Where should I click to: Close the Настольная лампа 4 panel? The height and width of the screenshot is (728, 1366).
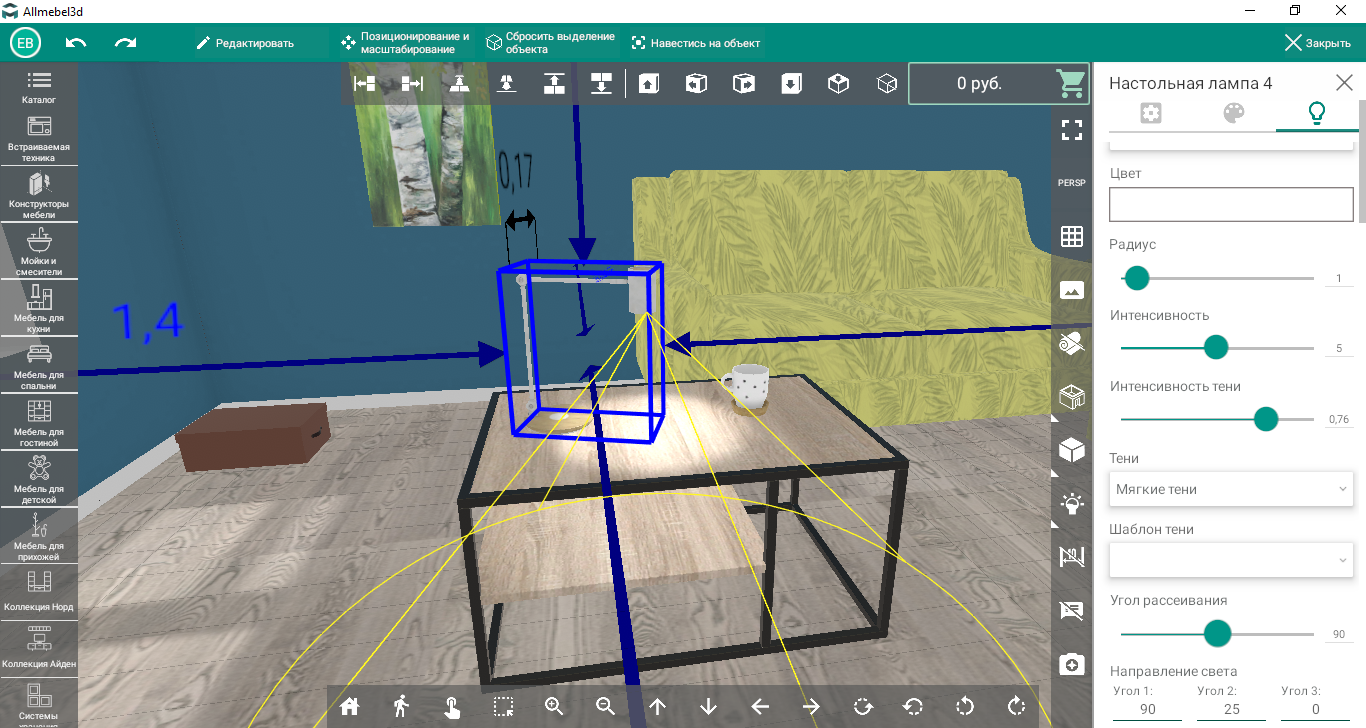[1344, 83]
